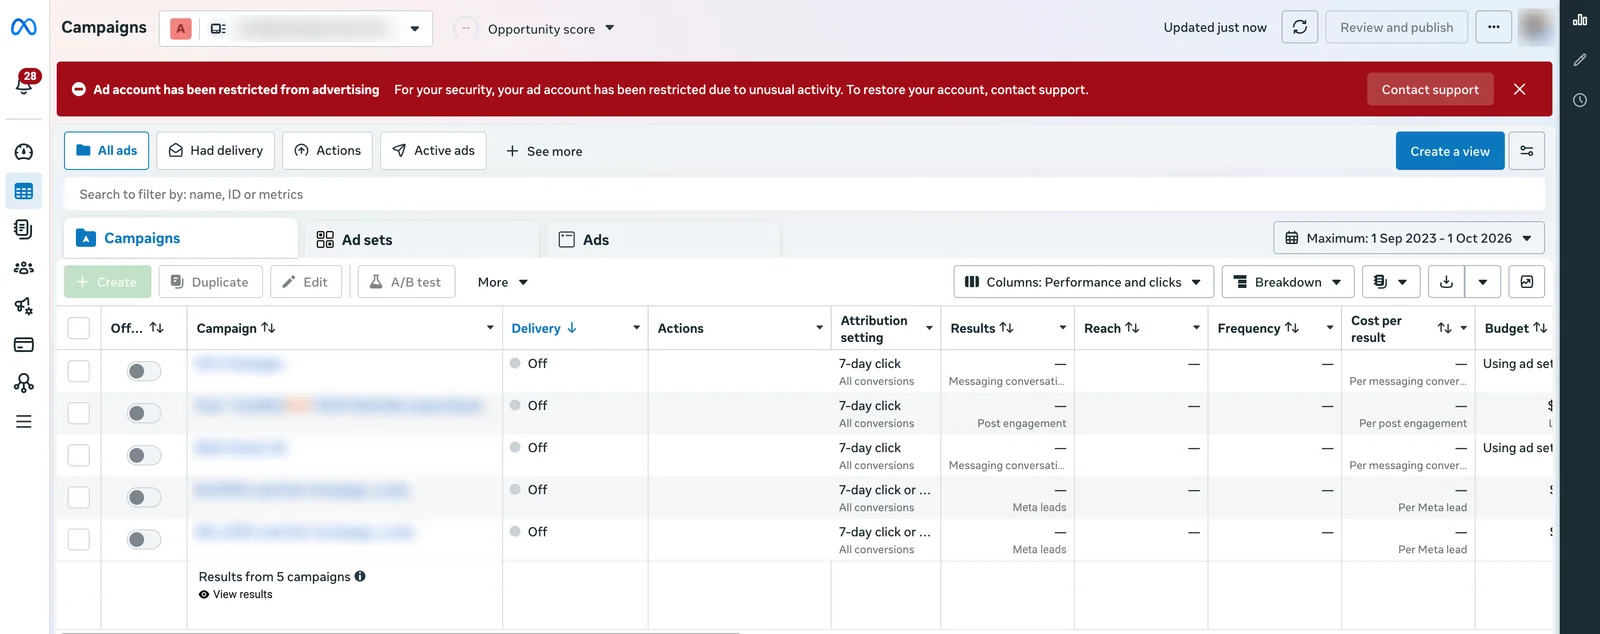Sort by Reach column arrows
Screen dimensions: 1600x634
pyautogui.click(x=1132, y=328)
